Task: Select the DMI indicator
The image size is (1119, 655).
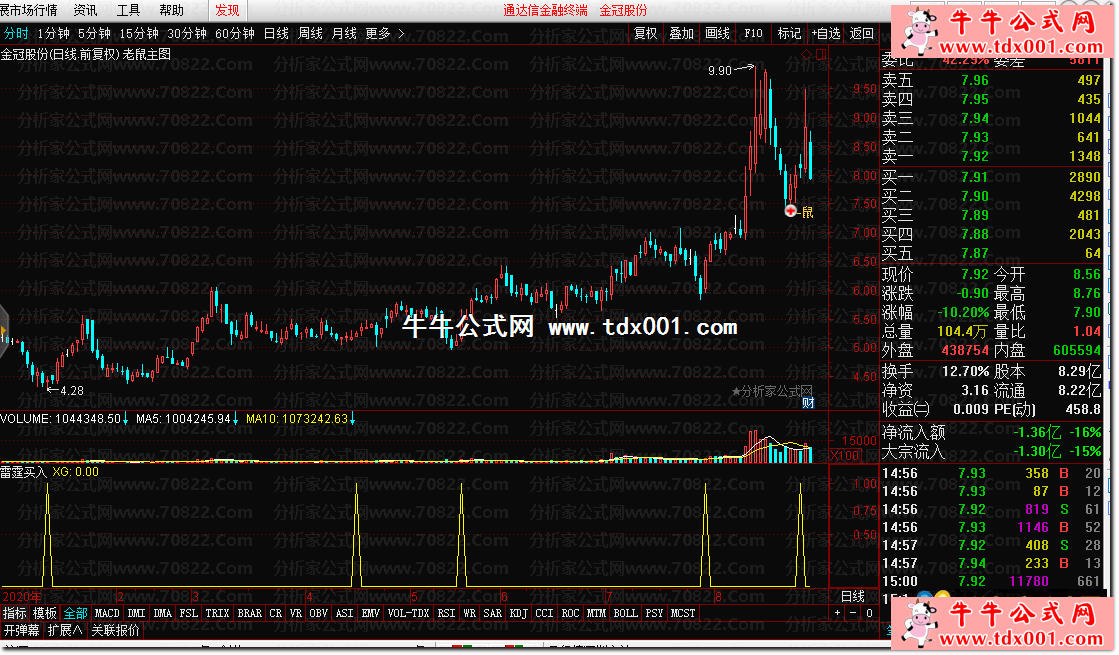Action: (136, 613)
